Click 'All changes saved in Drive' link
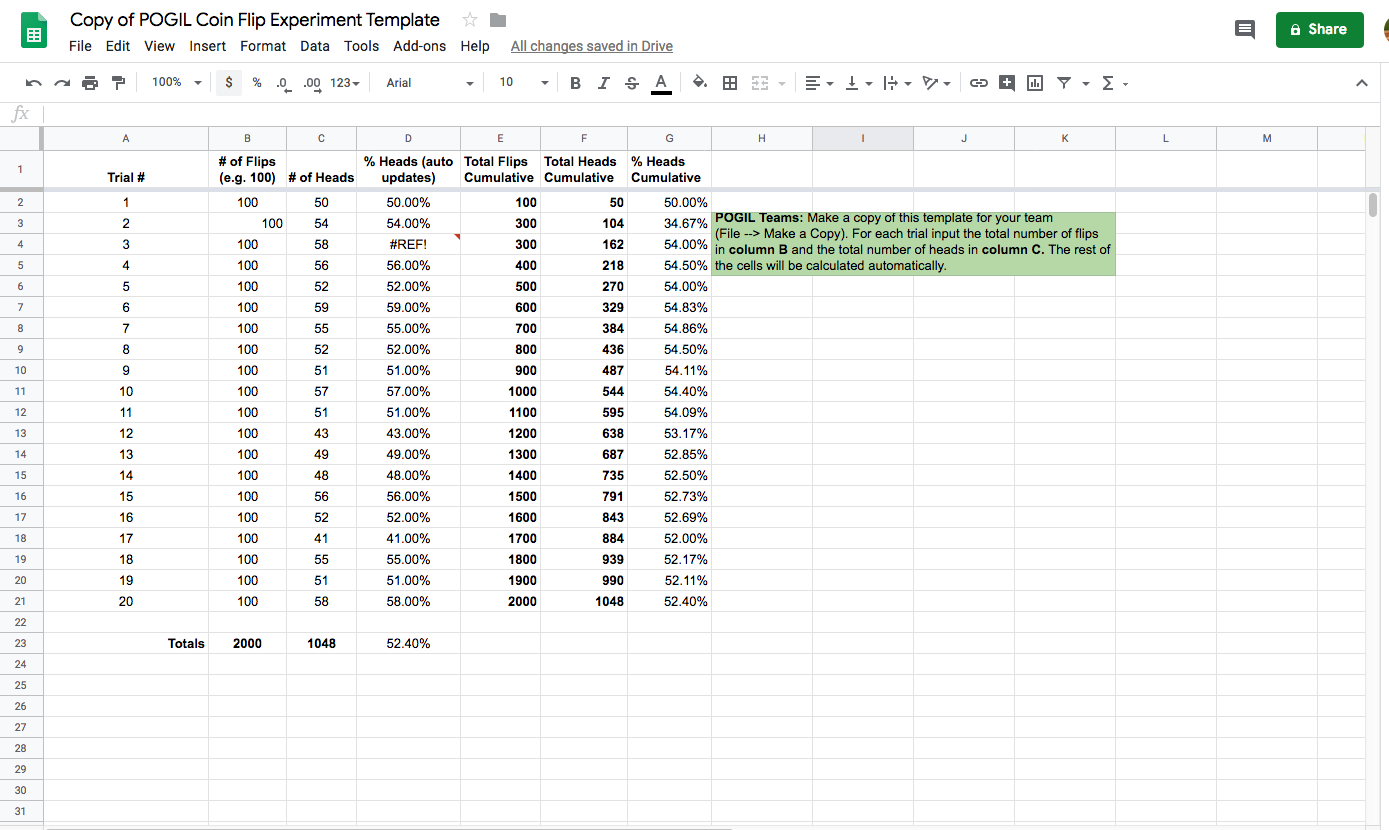1389x830 pixels. click(591, 46)
